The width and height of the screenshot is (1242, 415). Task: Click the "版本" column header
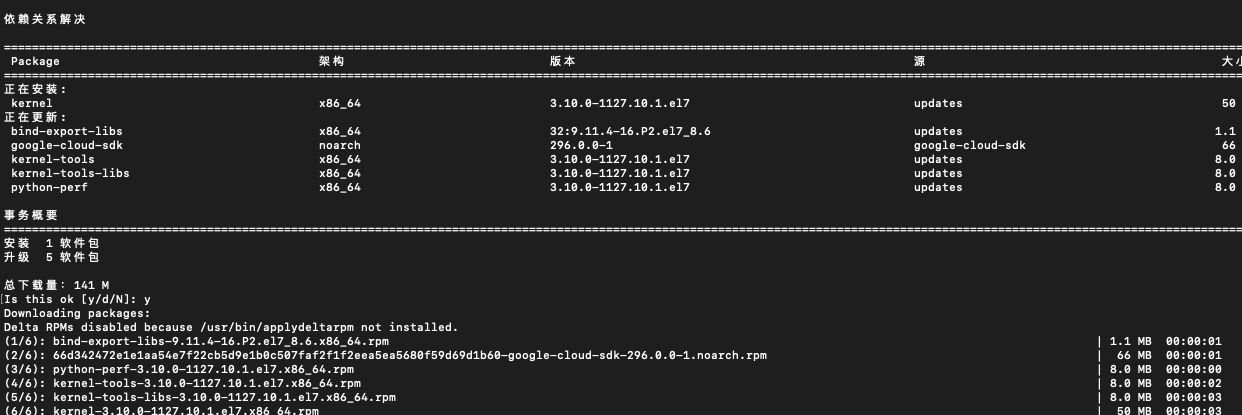[562, 61]
